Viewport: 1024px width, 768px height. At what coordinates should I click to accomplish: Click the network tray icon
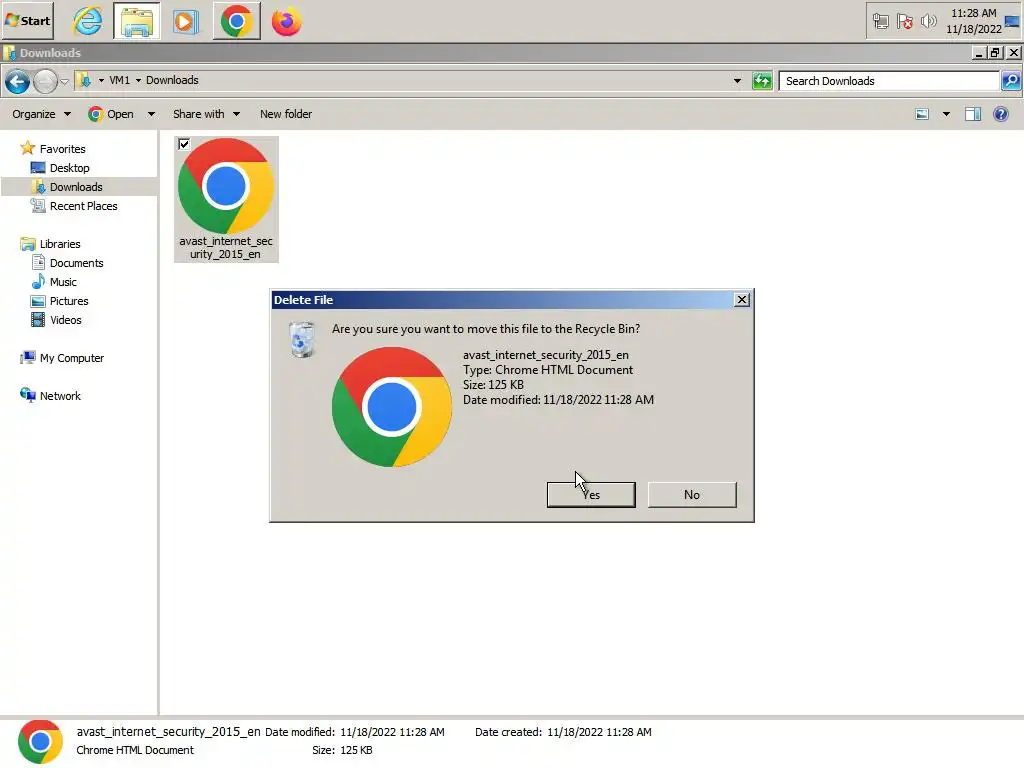tap(881, 22)
